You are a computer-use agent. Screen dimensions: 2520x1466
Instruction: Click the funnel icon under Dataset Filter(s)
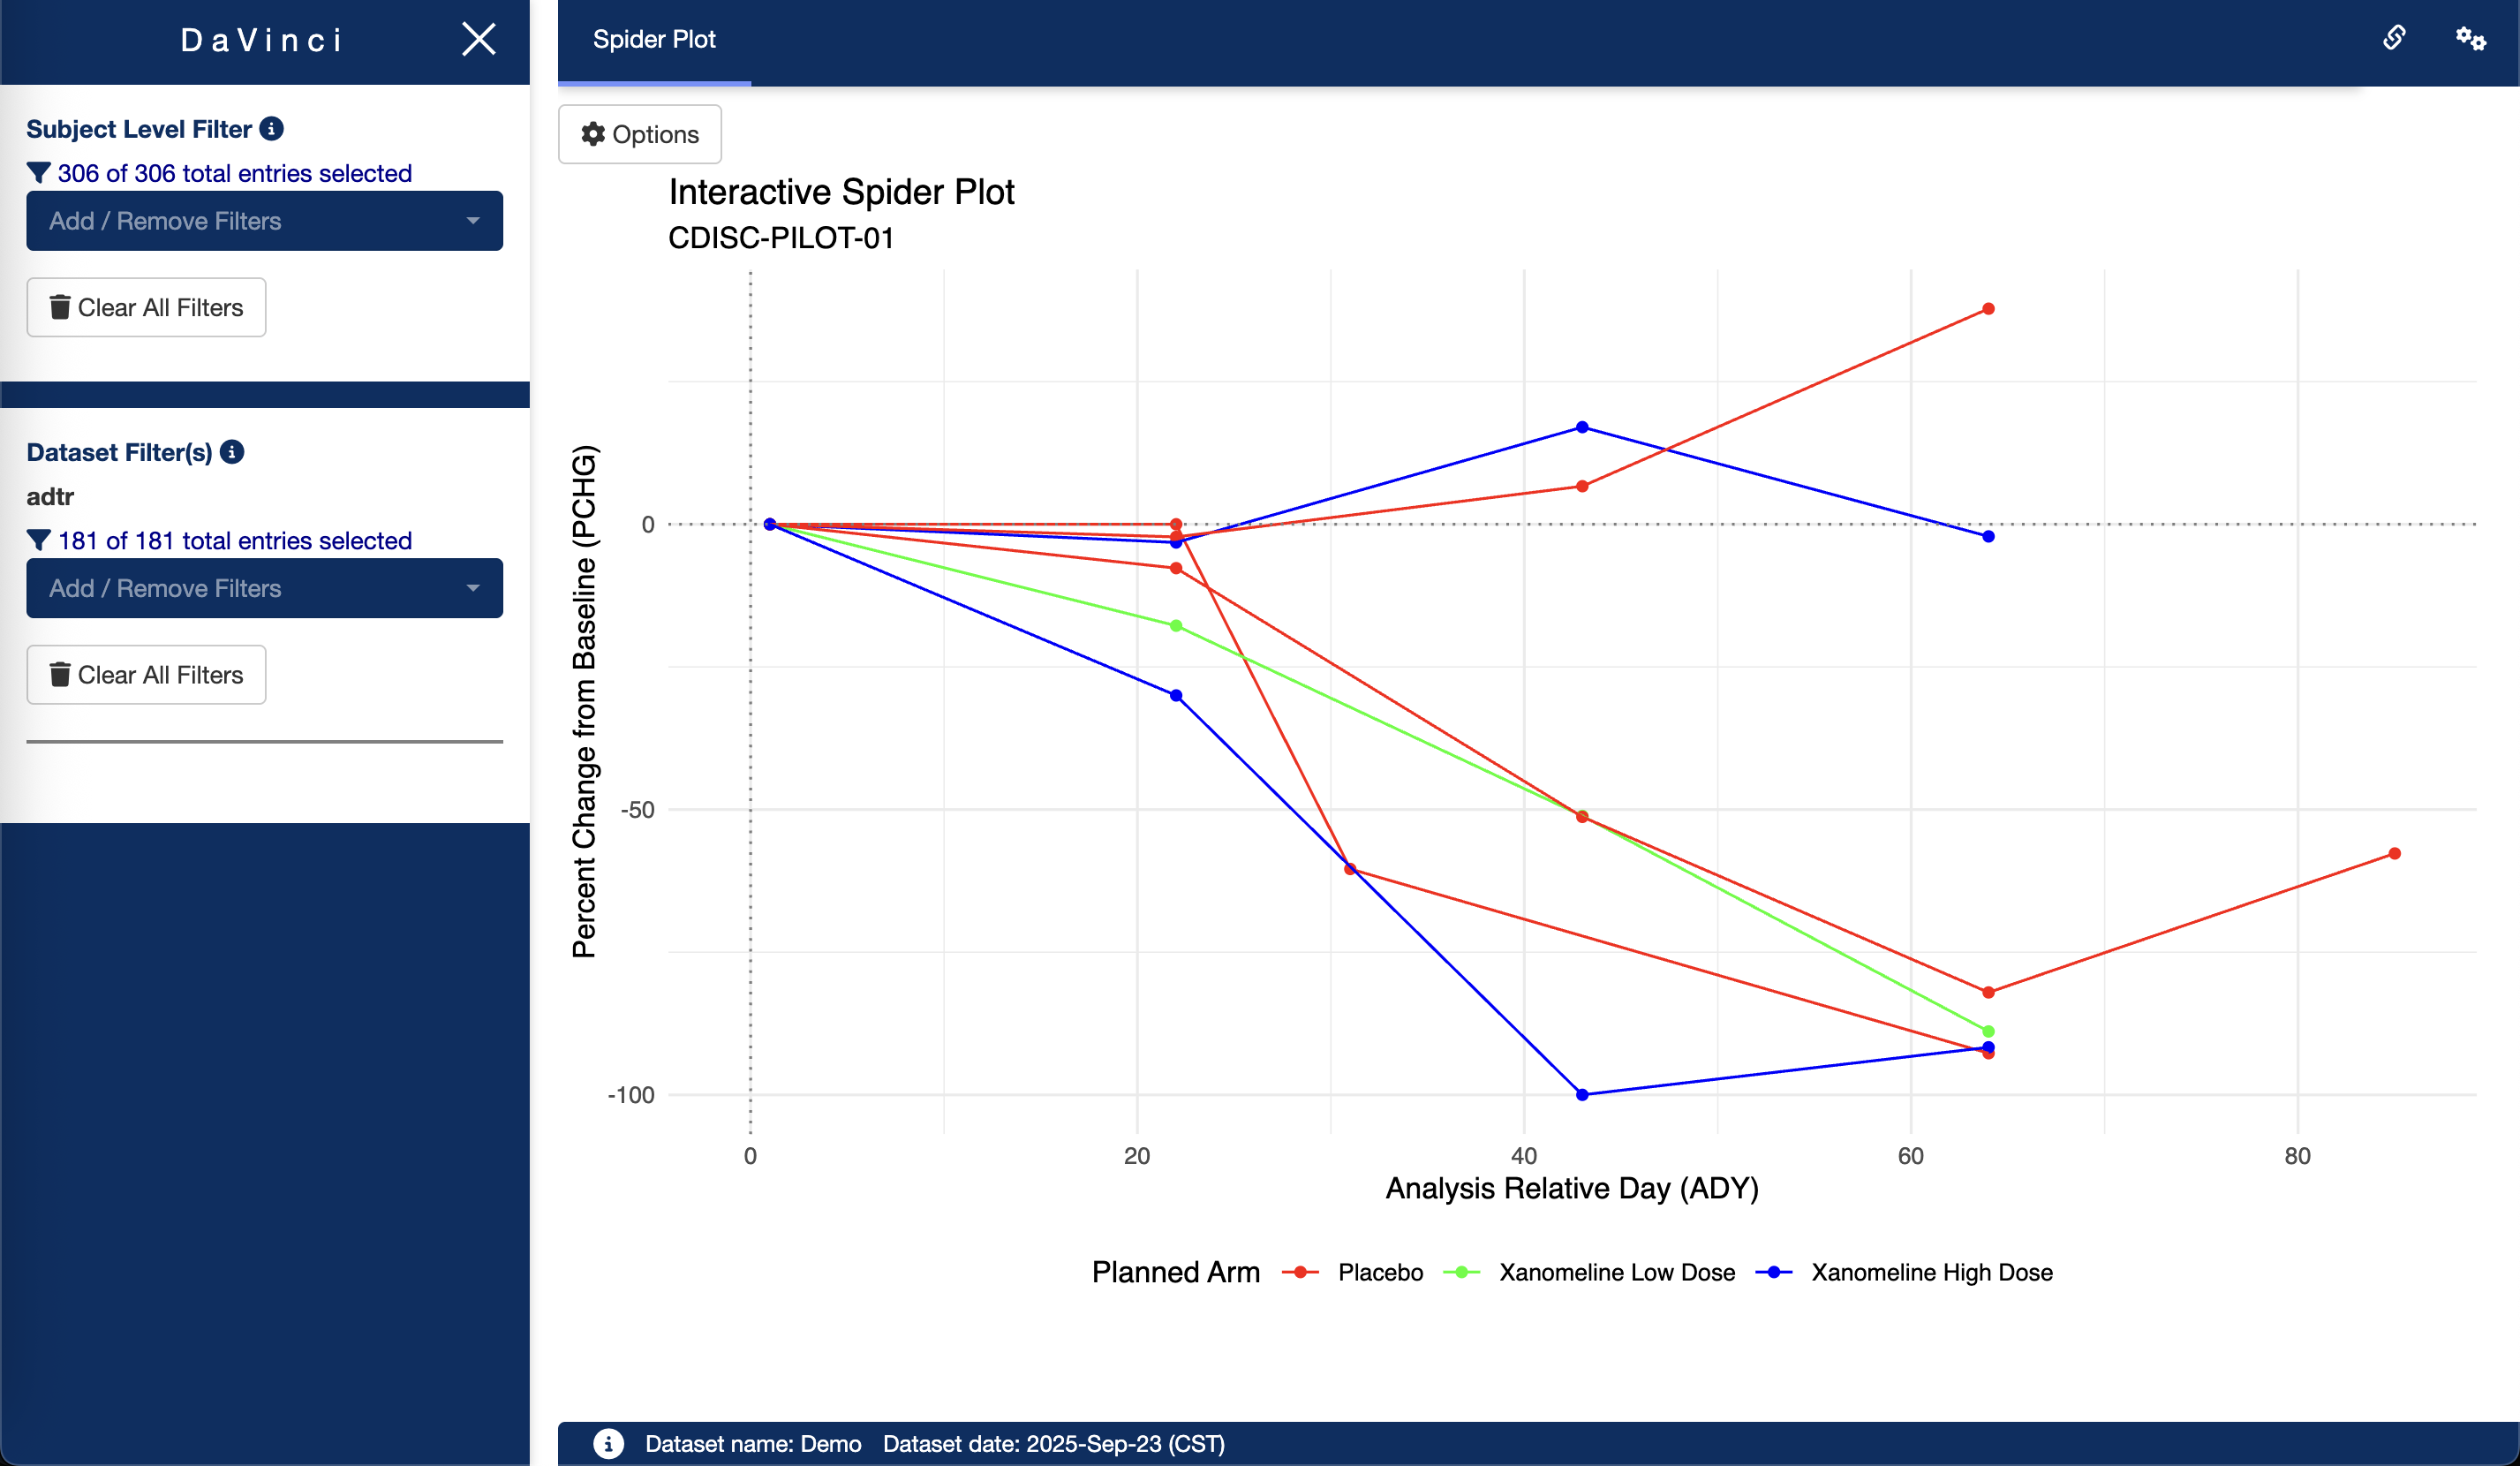coord(39,540)
